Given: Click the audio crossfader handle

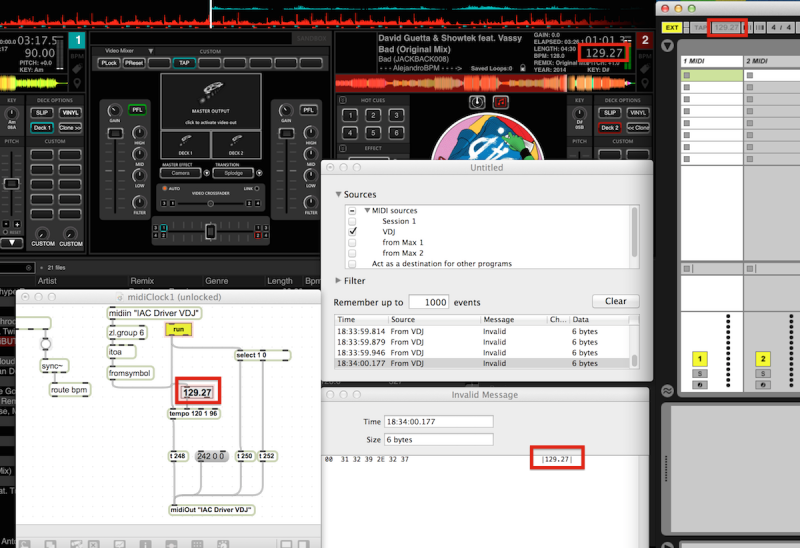Looking at the screenshot, I should point(210,232).
